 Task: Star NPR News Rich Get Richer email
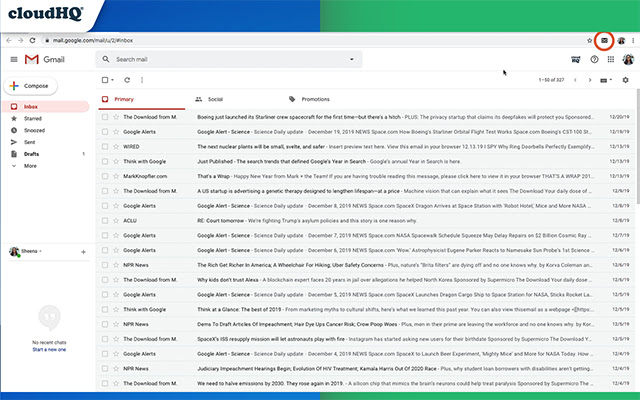tap(116, 265)
